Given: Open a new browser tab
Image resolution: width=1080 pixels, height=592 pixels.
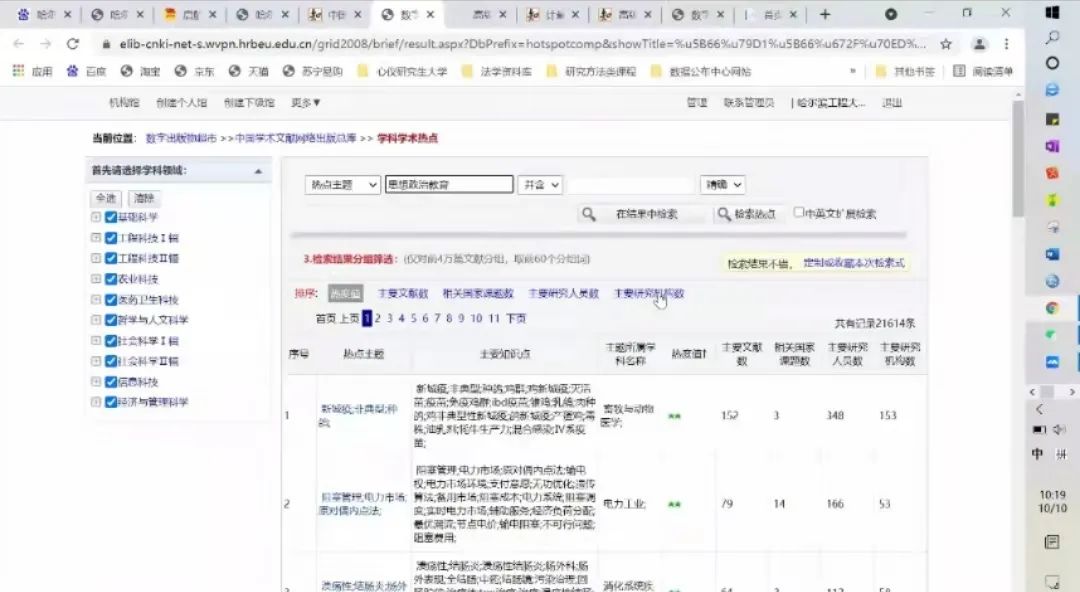Looking at the screenshot, I should [x=825, y=14].
